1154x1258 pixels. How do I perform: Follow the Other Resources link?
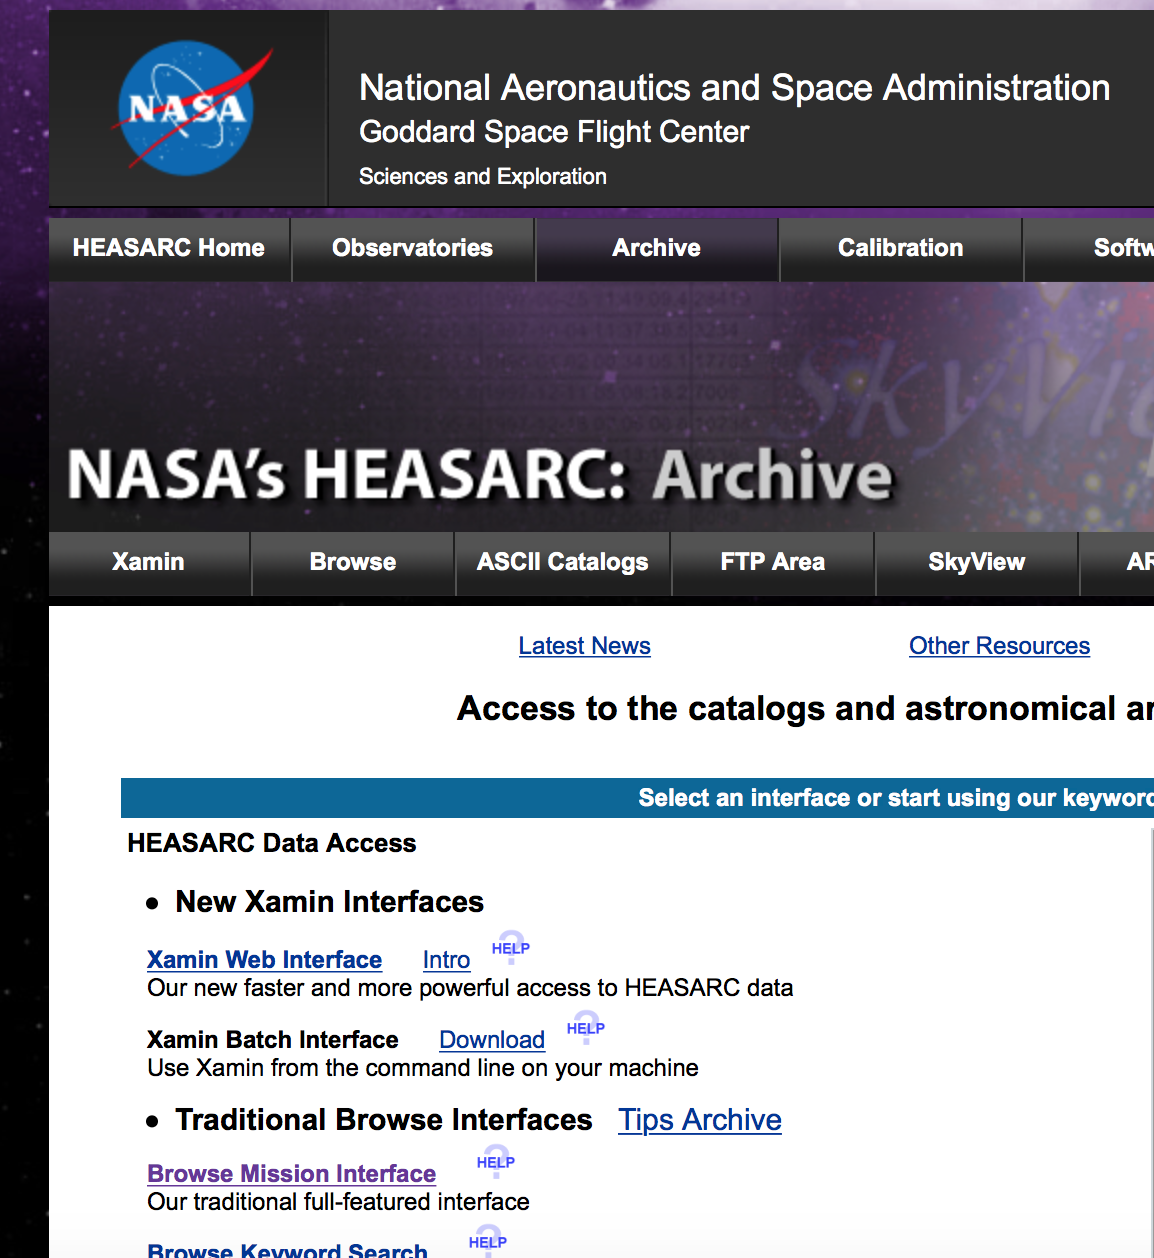tap(999, 646)
